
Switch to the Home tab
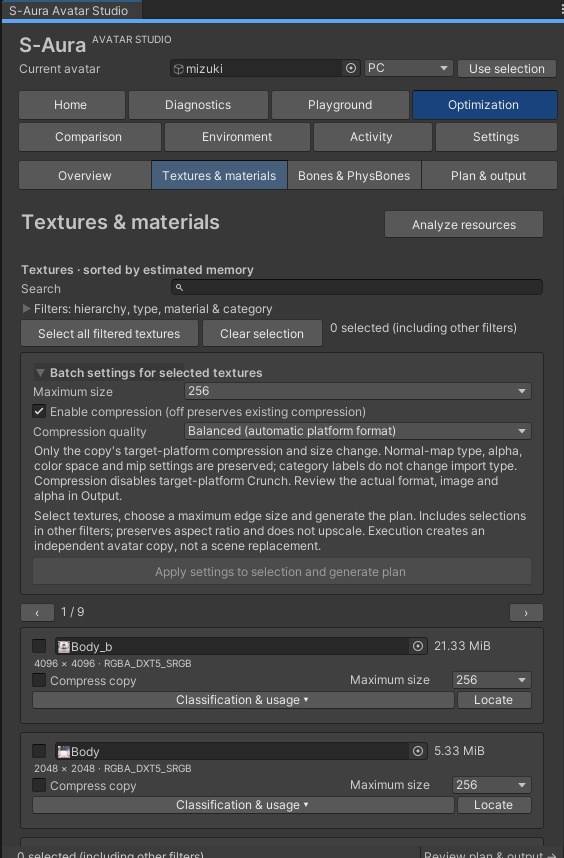point(72,105)
